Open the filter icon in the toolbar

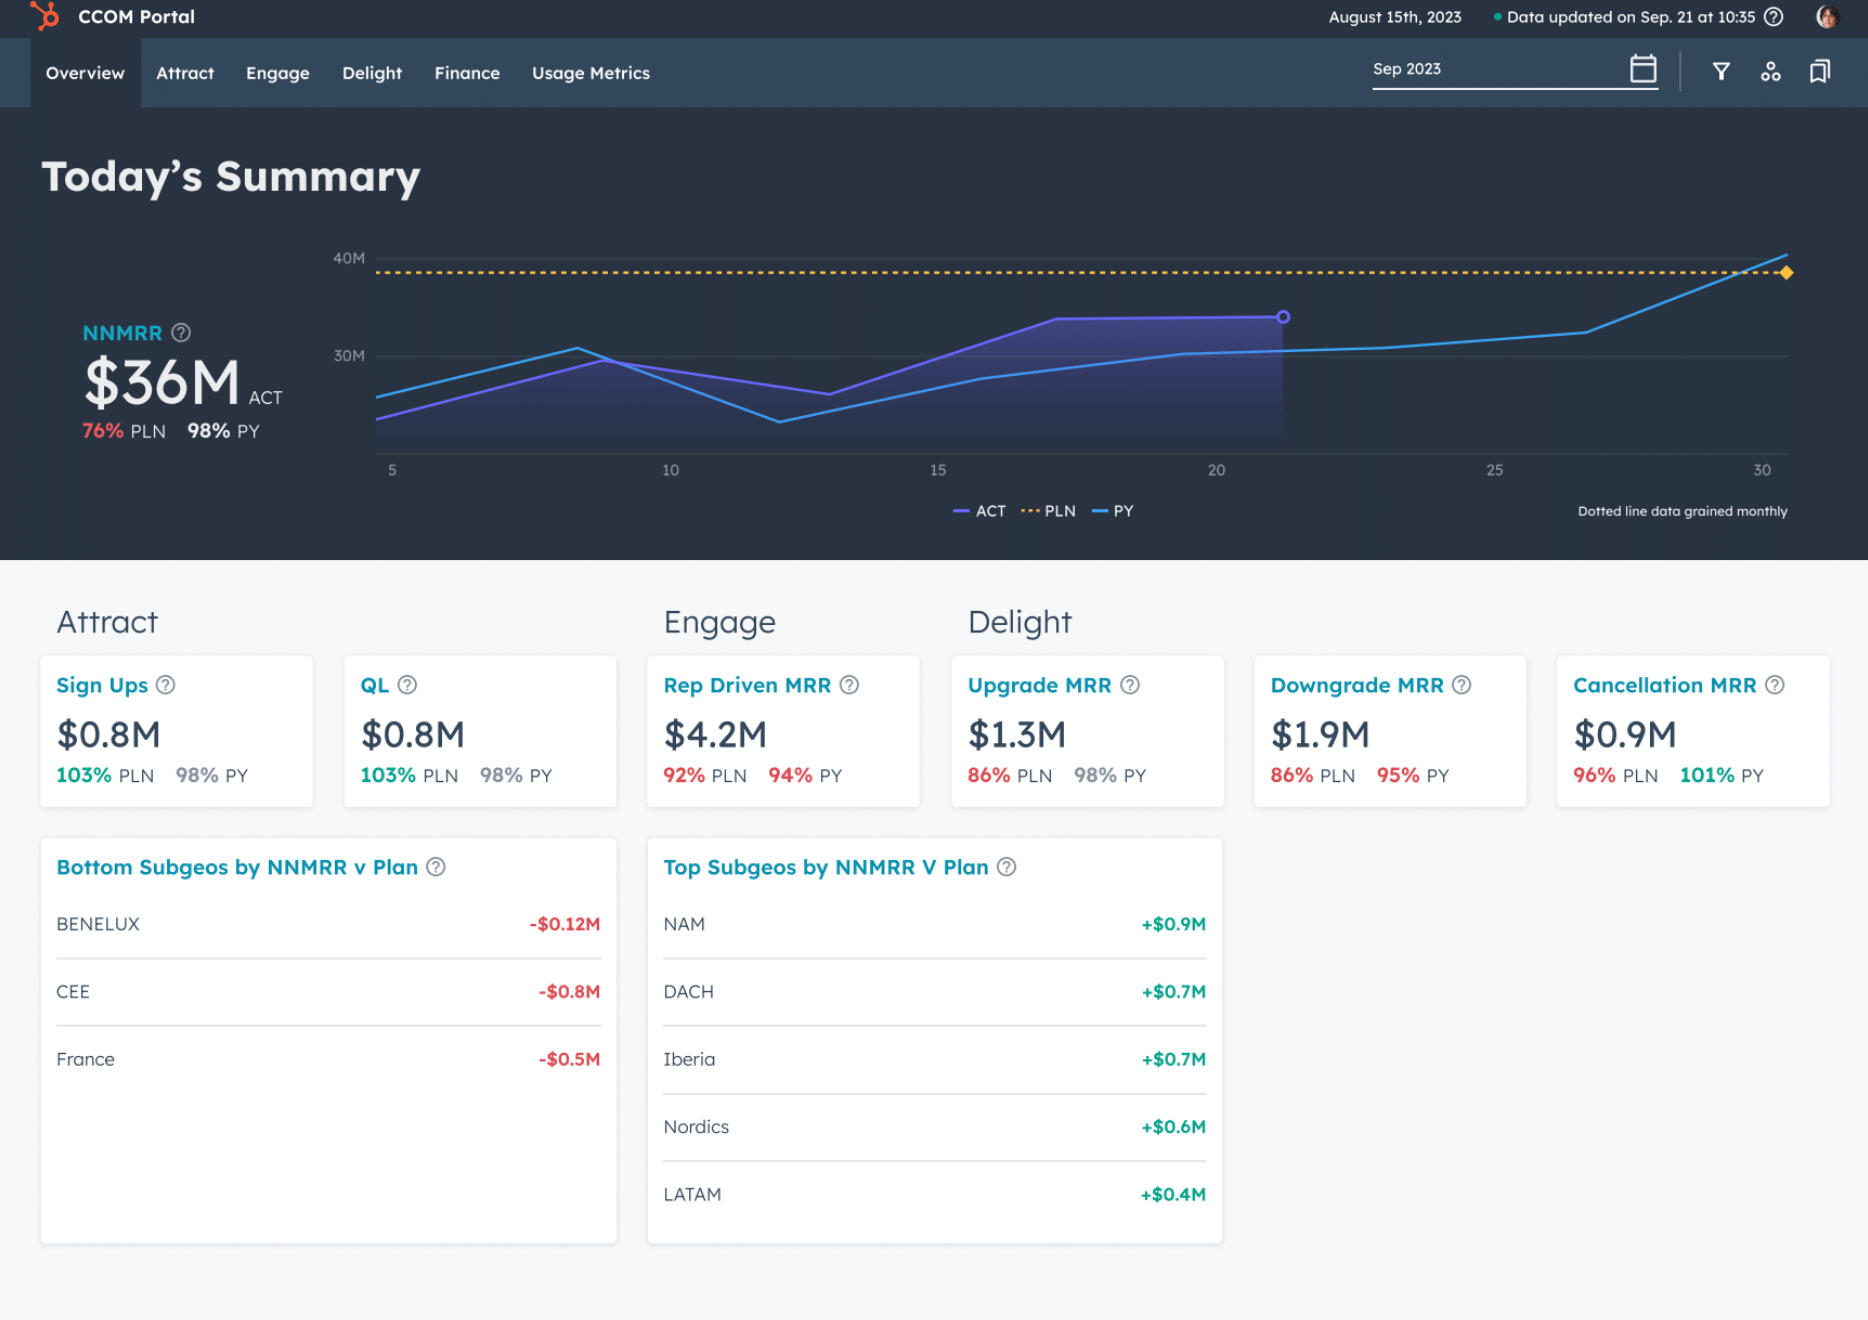pyautogui.click(x=1722, y=71)
